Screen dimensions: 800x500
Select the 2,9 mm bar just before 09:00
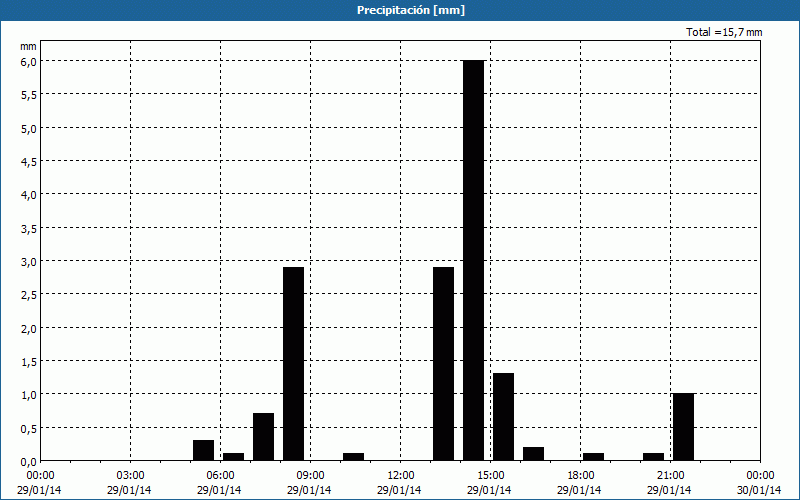tap(293, 364)
